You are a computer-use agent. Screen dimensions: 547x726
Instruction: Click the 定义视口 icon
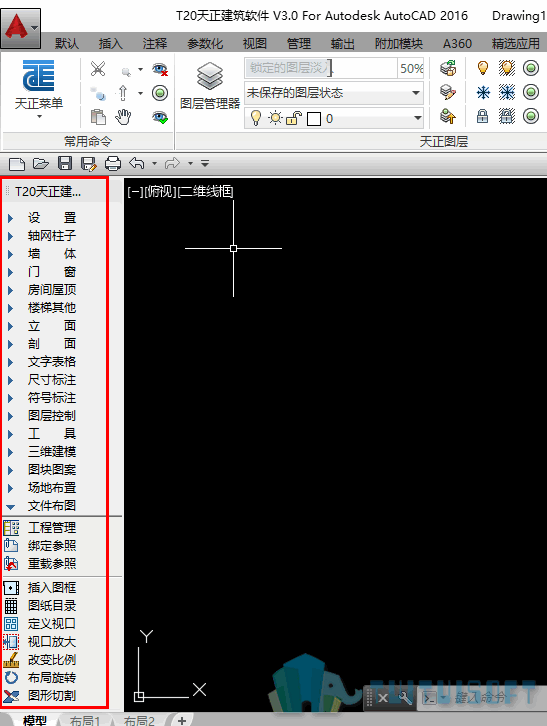[x=11, y=624]
